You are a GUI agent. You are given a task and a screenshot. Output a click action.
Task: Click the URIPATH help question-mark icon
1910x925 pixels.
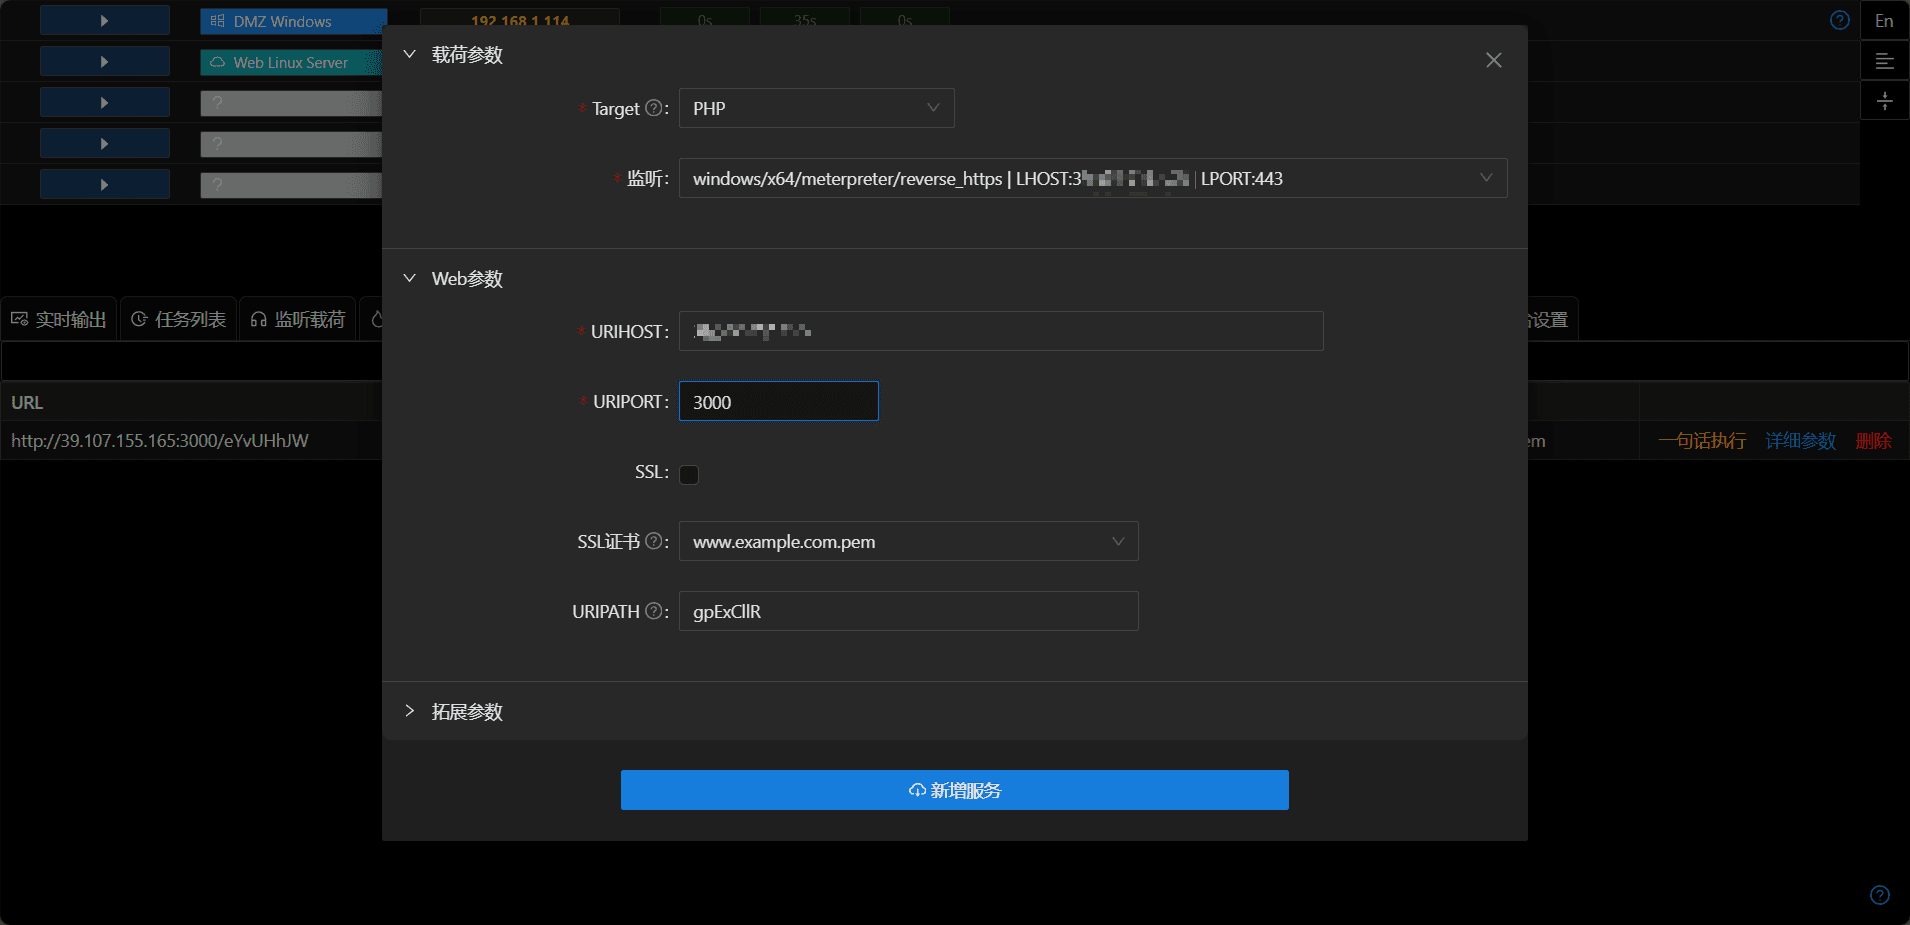[x=653, y=611]
